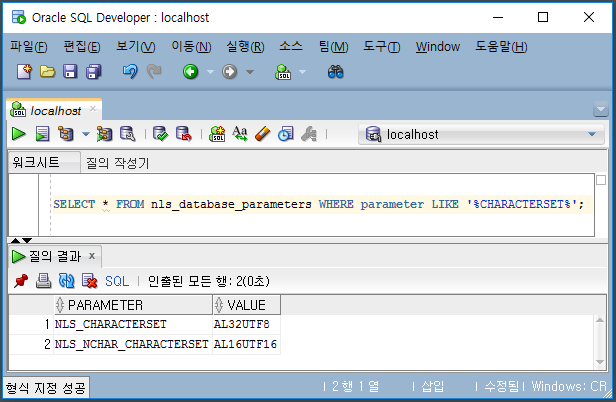Commit changes with the green check database icon

coord(160,134)
